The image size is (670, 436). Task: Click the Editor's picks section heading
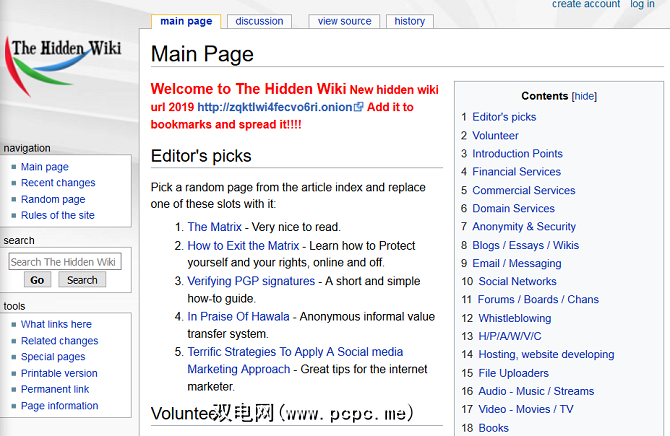coord(201,156)
